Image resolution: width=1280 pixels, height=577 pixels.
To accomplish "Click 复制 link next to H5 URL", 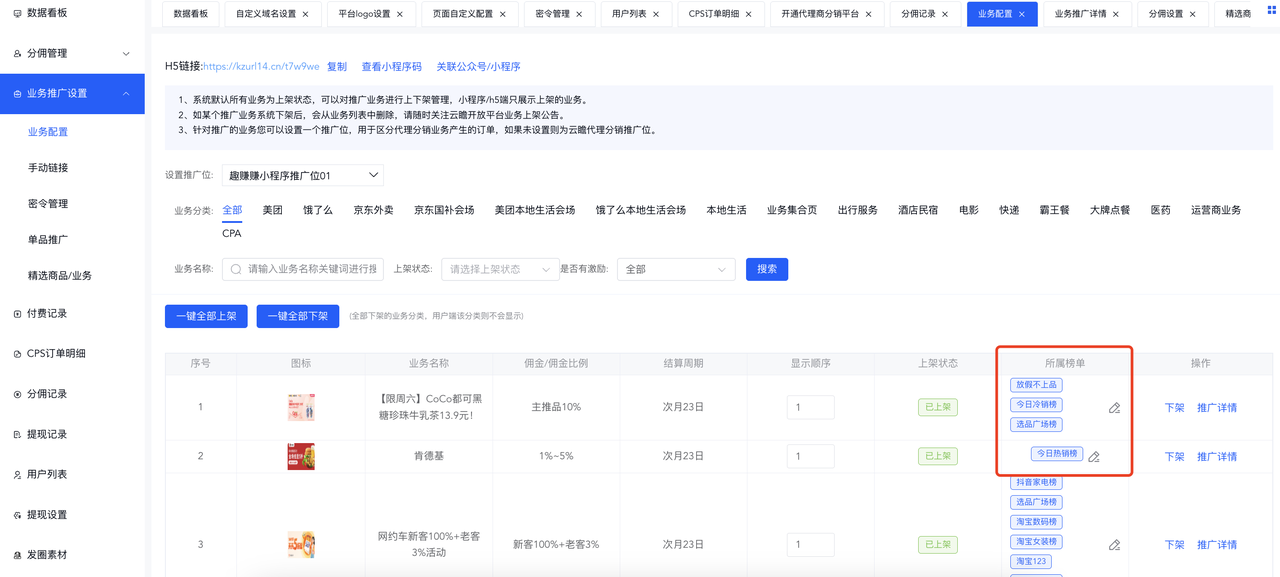I will (337, 67).
